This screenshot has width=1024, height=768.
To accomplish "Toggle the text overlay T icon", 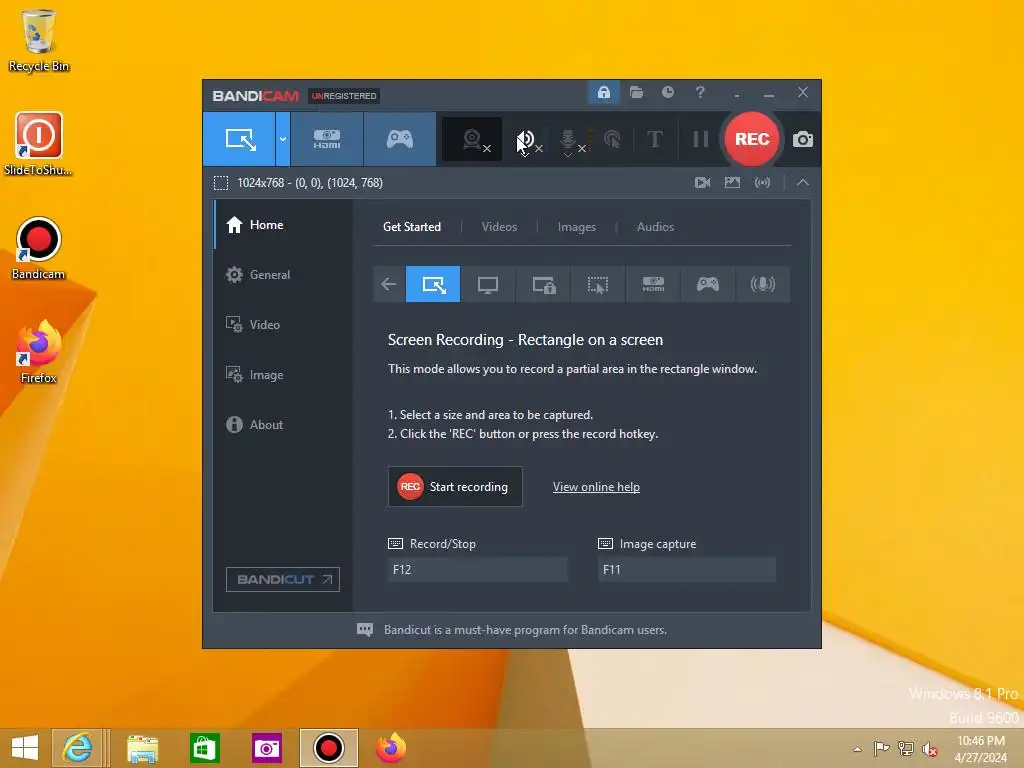I will (x=654, y=139).
